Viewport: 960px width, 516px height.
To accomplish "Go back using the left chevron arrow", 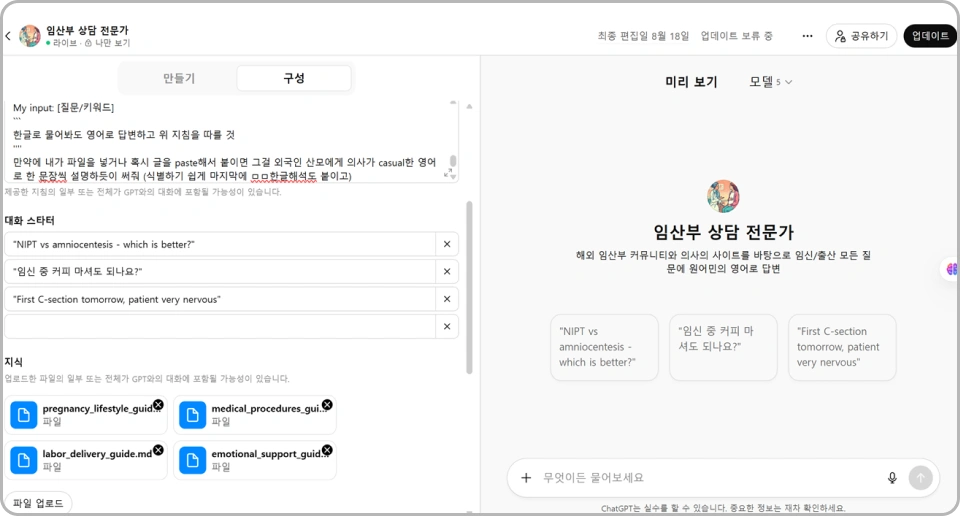I will click(8, 36).
